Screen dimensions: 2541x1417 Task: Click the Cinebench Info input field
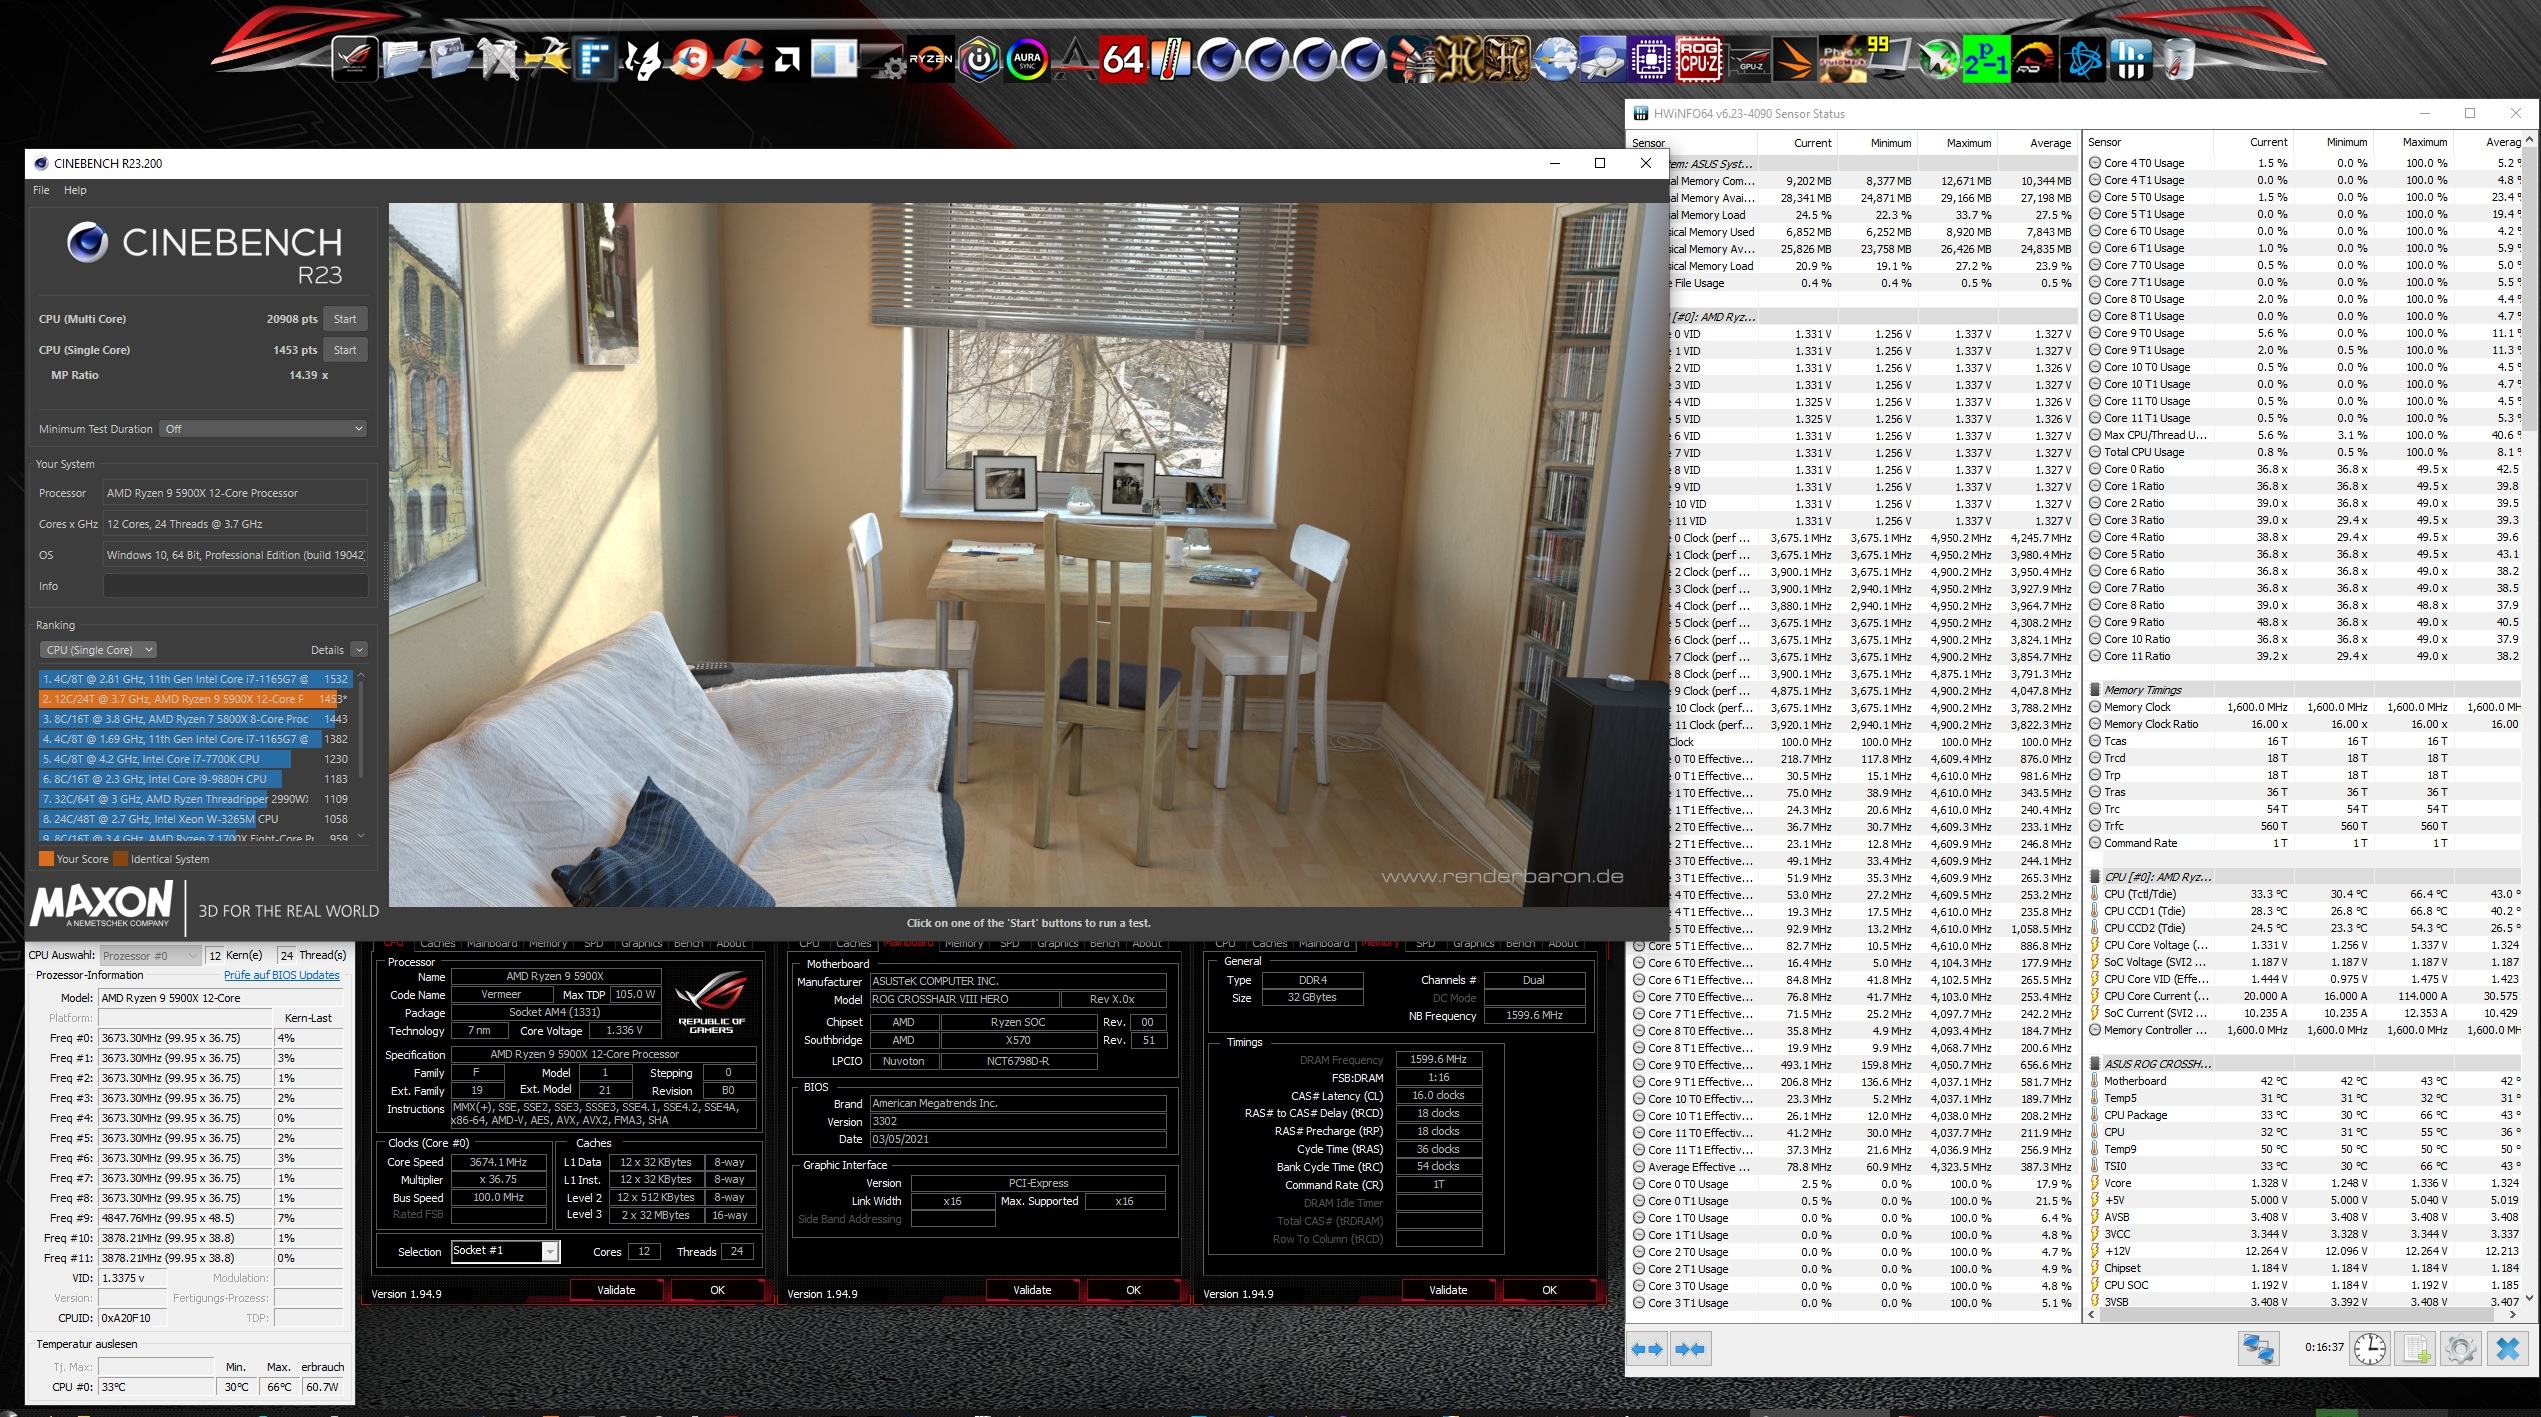tap(235, 586)
